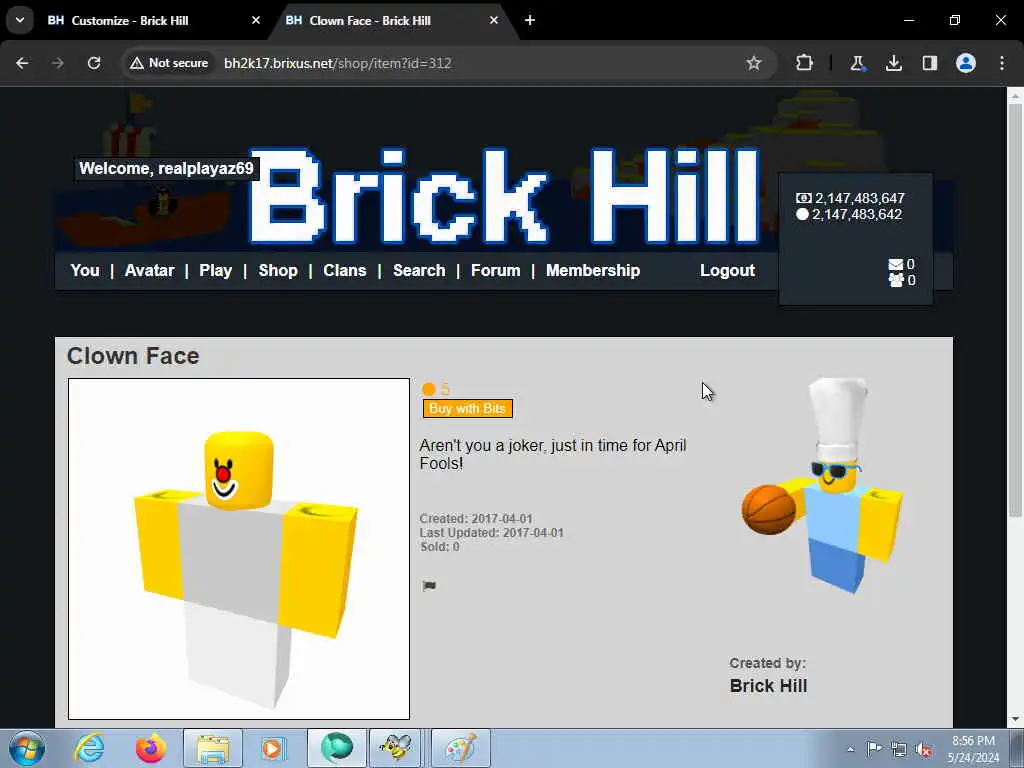Viewport: 1024px width, 768px height.
Task: Open the Chrome Labs flask icon
Action: coord(857,63)
